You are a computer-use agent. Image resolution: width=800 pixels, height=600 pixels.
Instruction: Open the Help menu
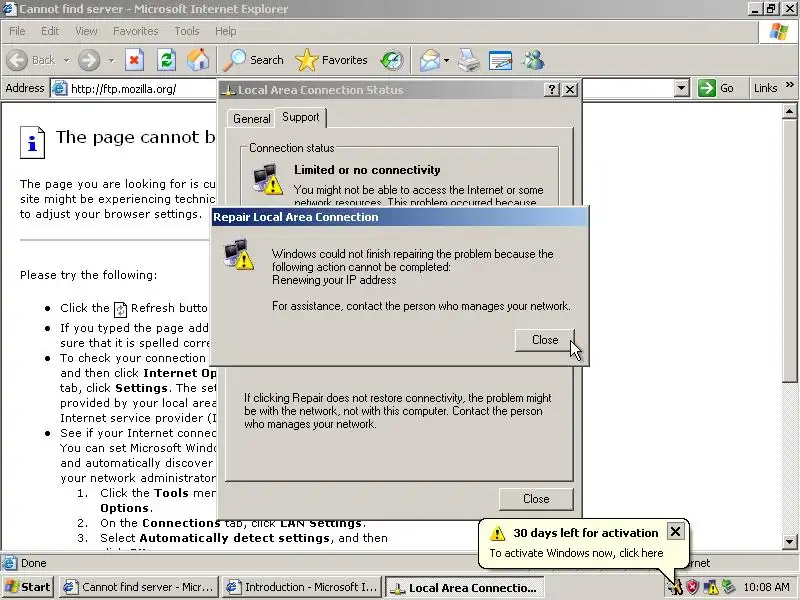pos(225,31)
